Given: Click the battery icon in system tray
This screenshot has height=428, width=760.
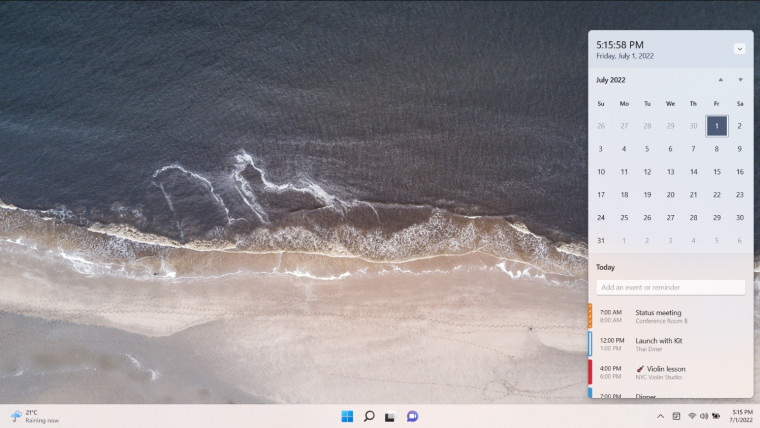Looking at the screenshot, I should point(716,416).
